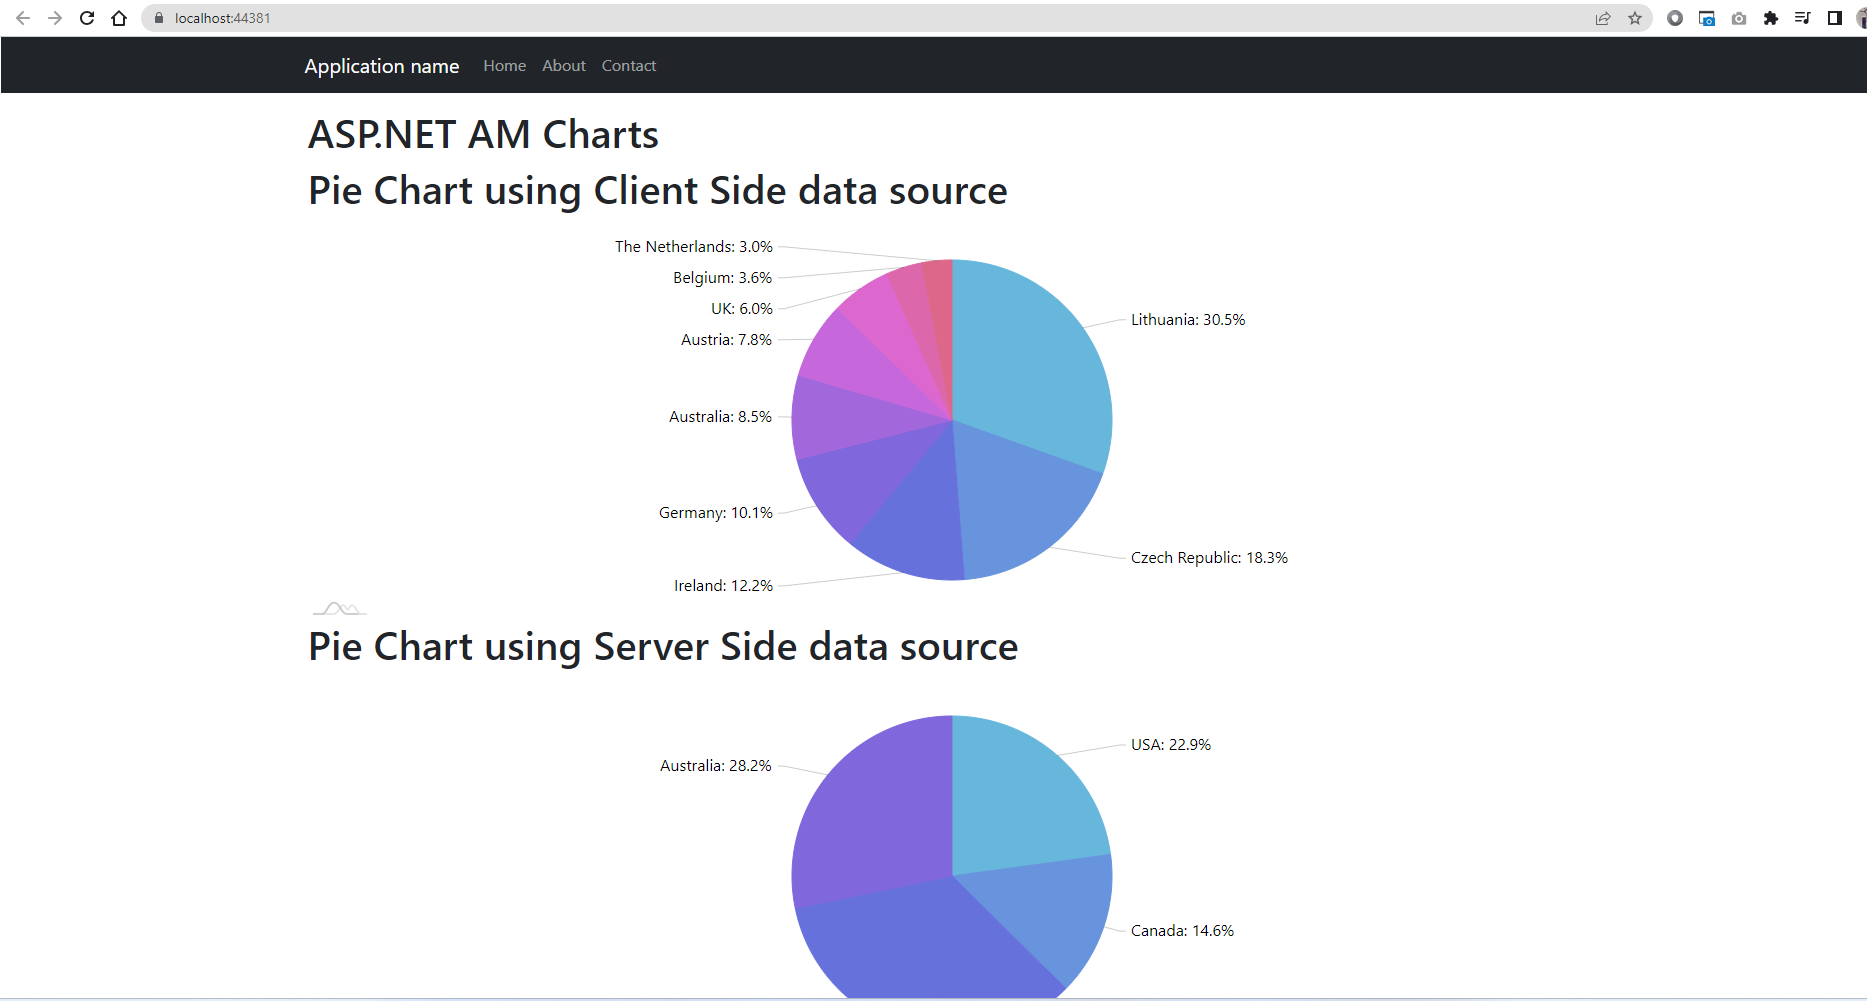The image size is (1867, 1001).
Task: Open the media control playlist icon
Action: (1803, 18)
